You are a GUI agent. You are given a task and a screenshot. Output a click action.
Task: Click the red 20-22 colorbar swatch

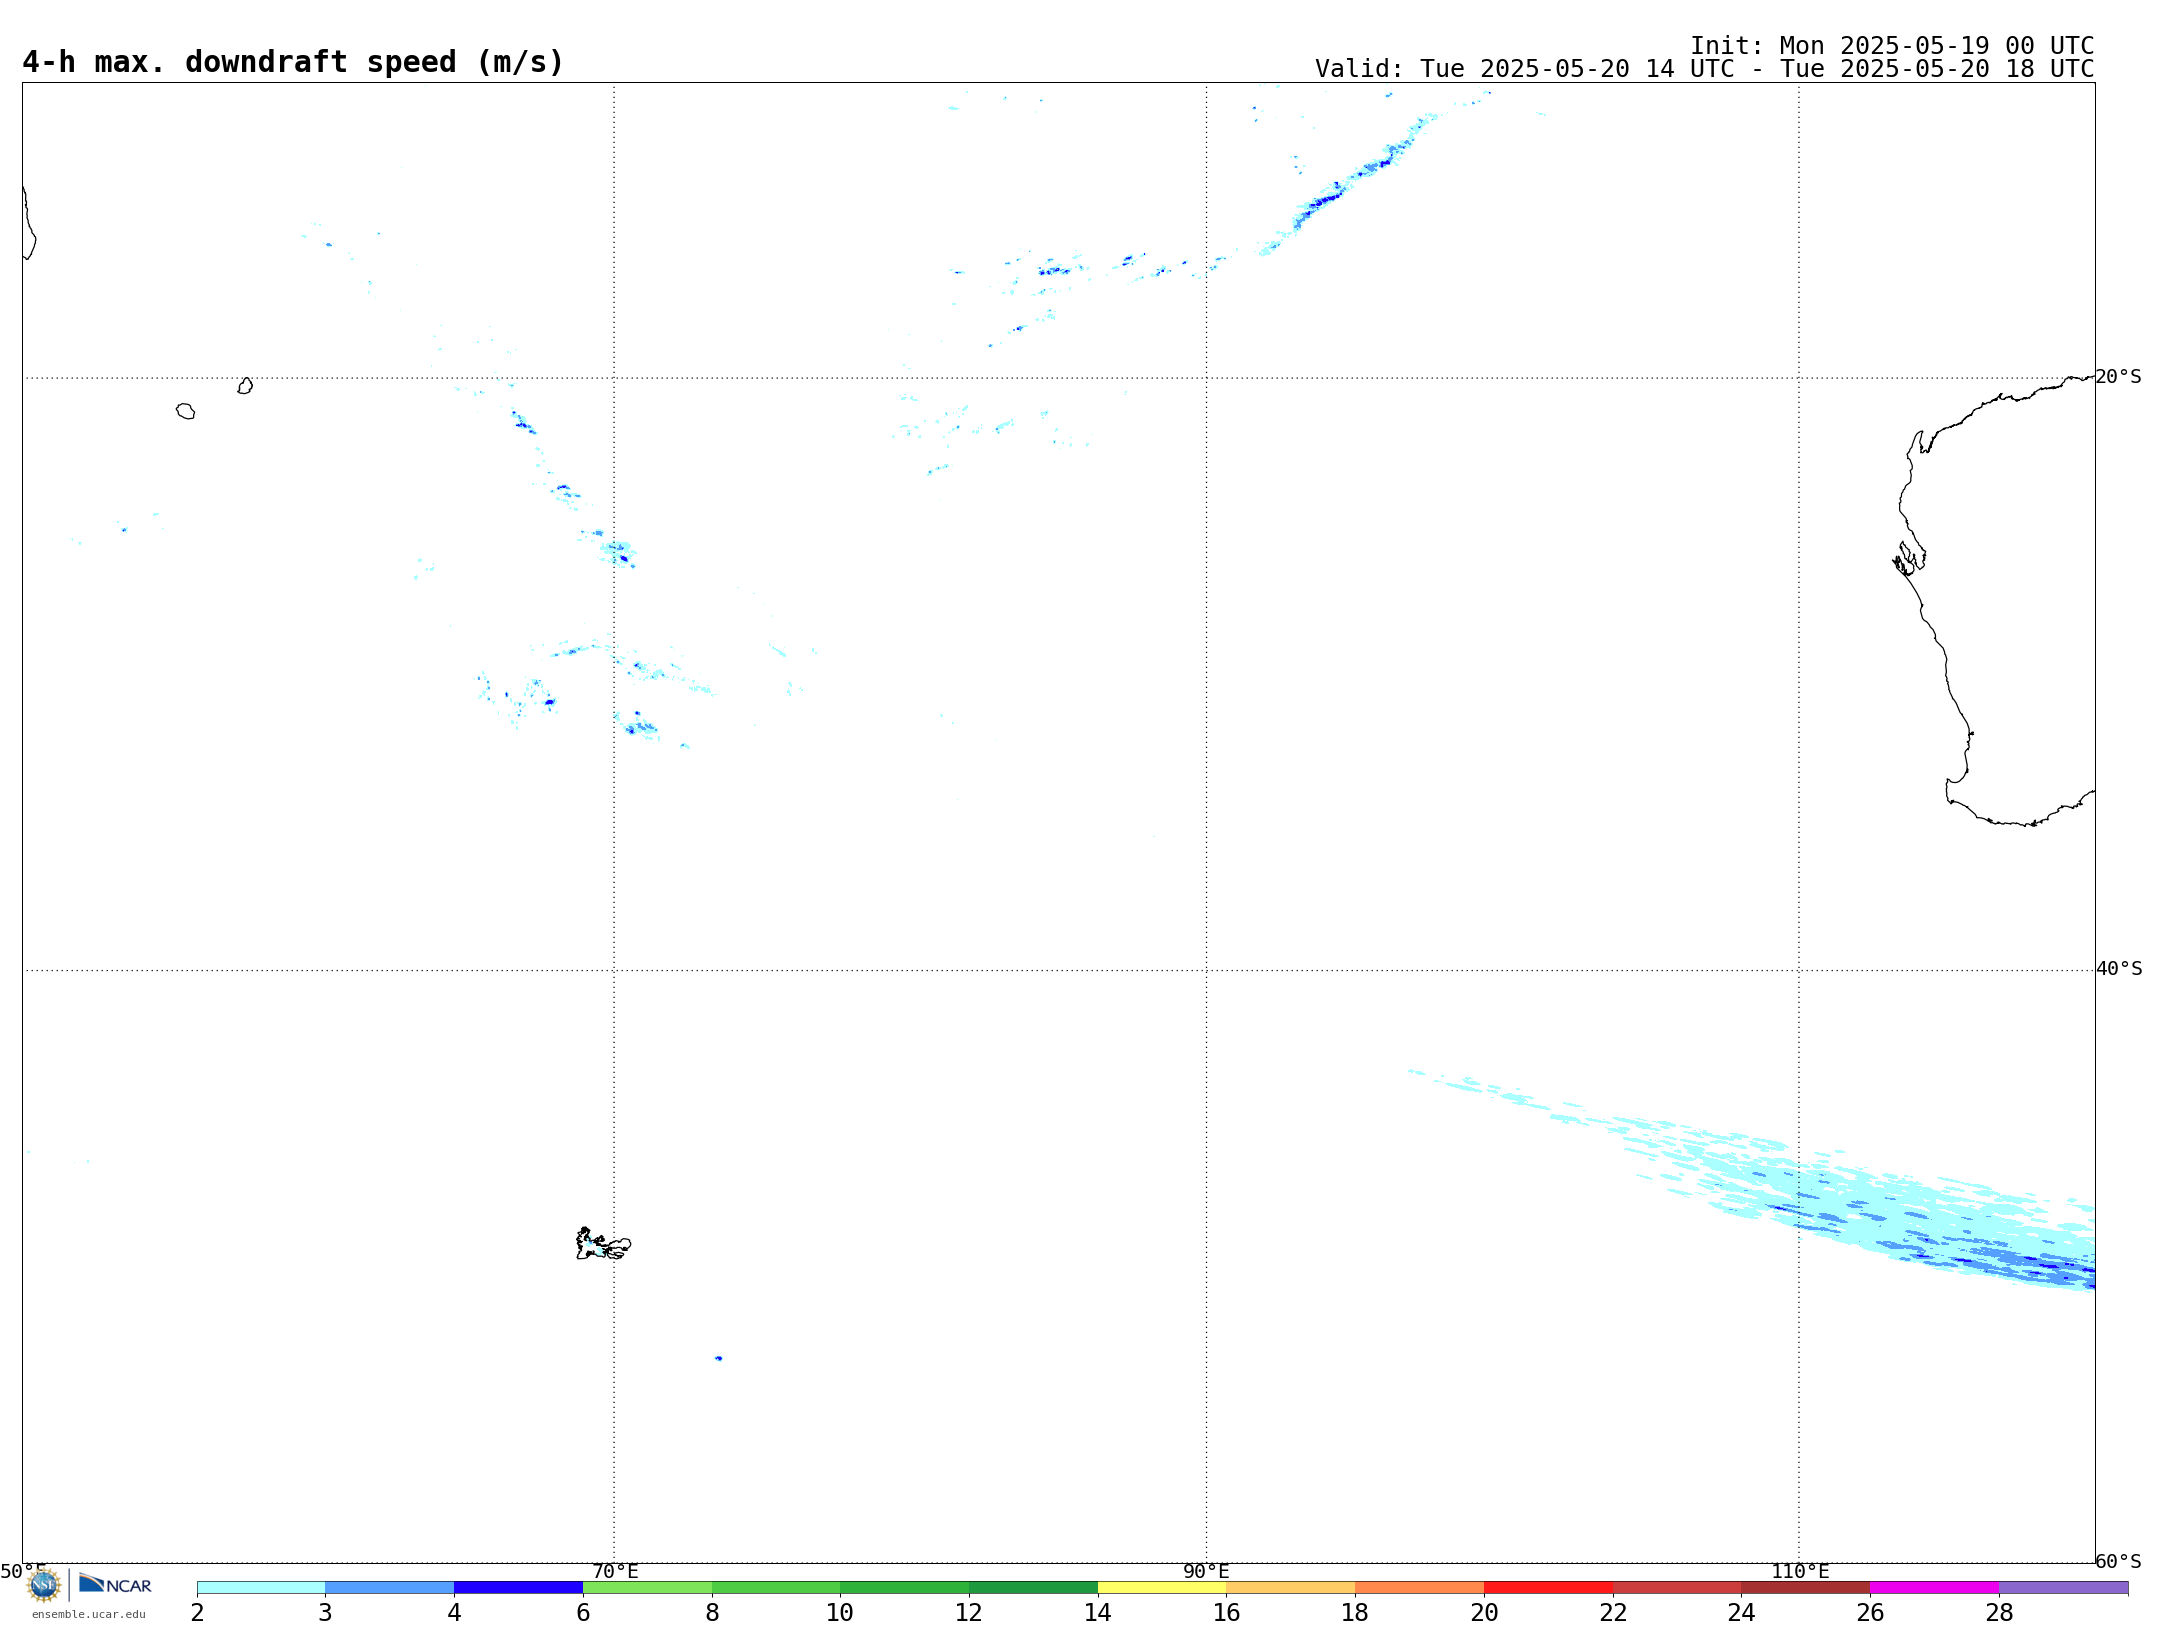pyautogui.click(x=1548, y=1587)
